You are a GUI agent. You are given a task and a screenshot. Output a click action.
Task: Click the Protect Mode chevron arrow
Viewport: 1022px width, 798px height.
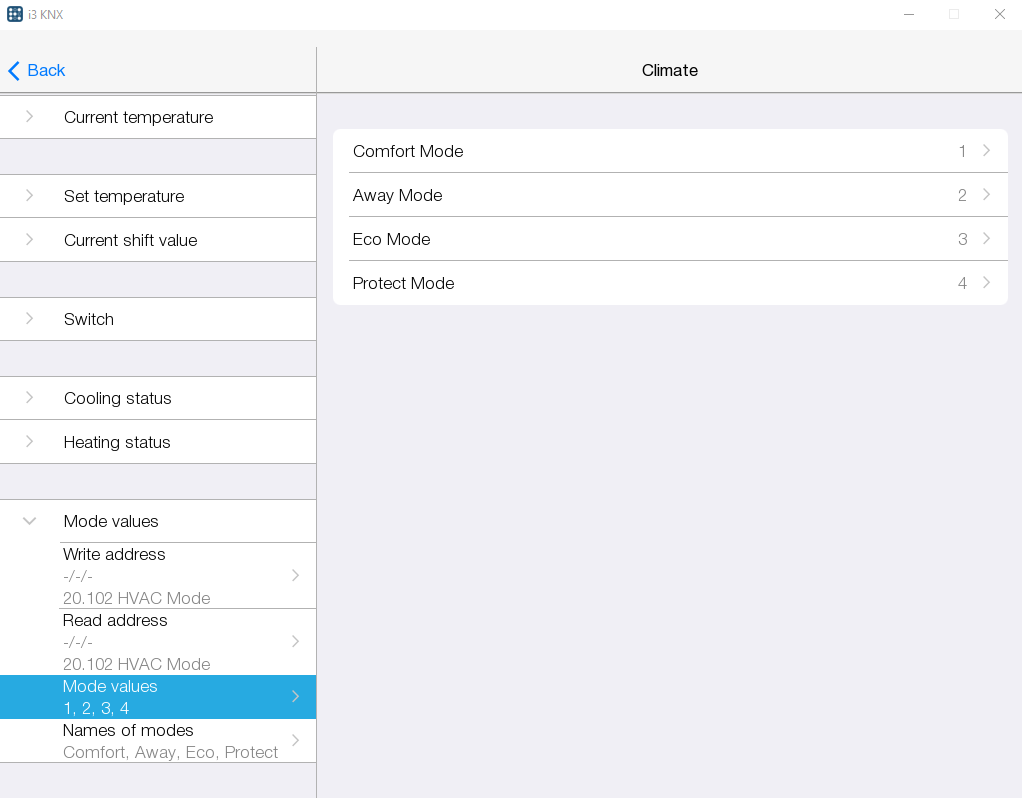pos(986,283)
